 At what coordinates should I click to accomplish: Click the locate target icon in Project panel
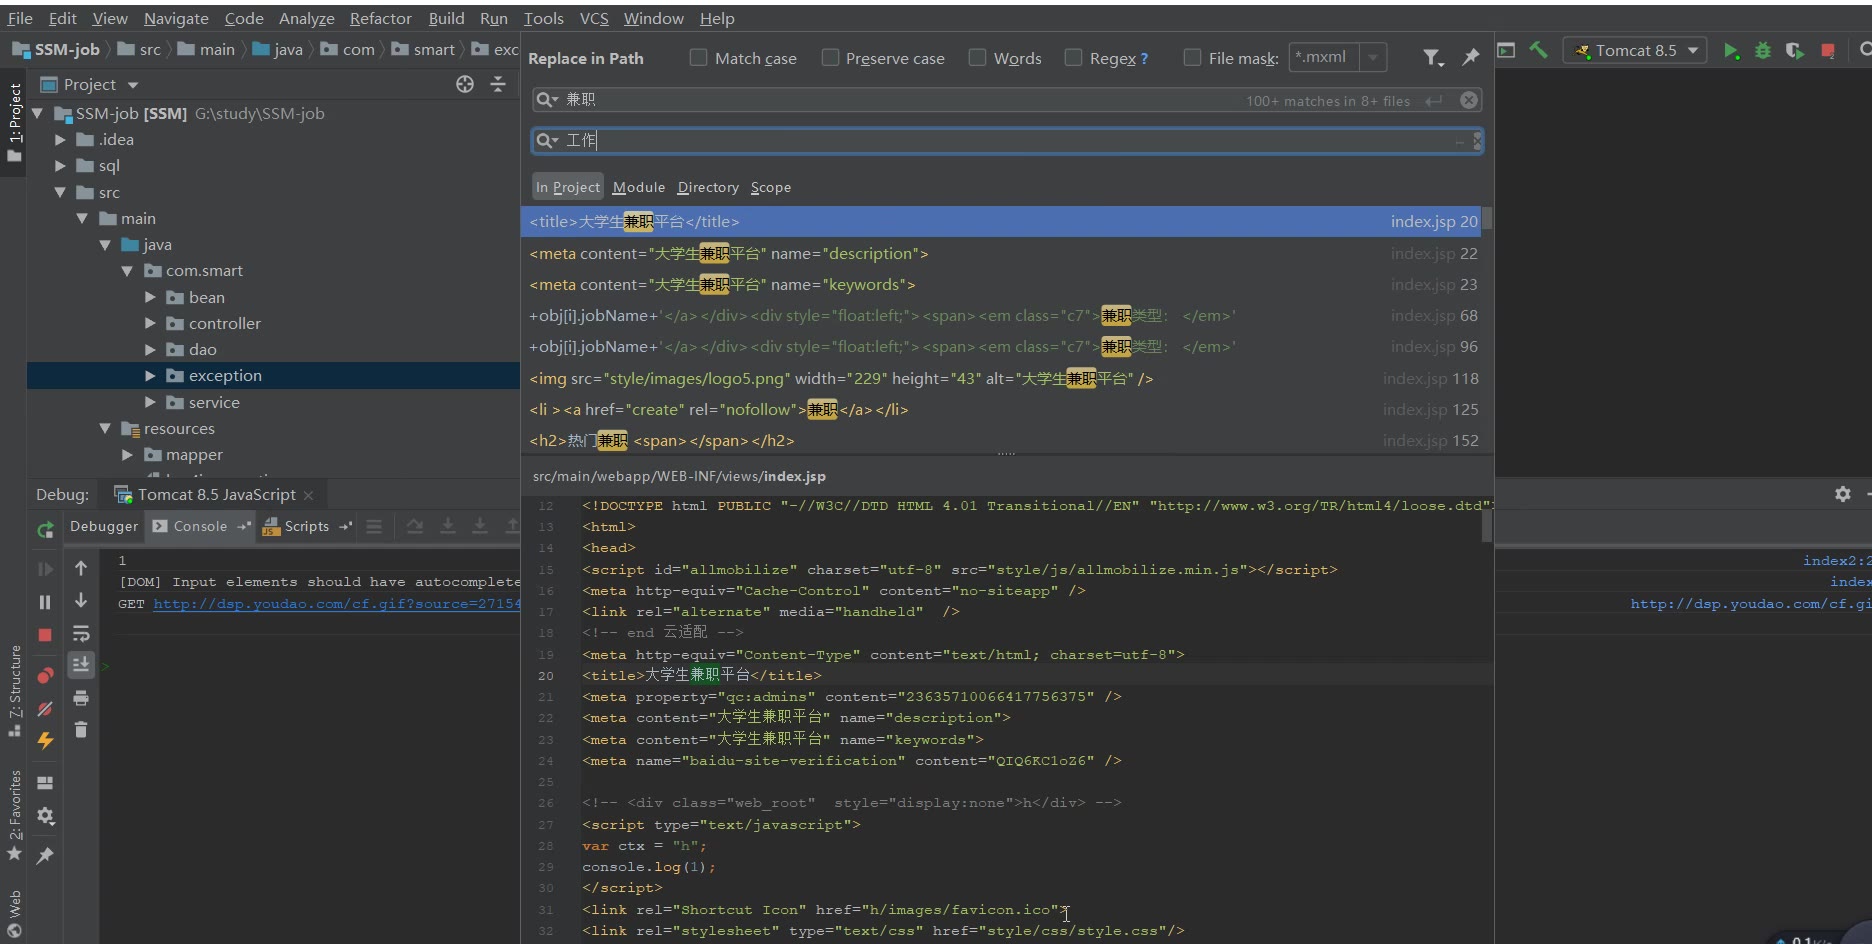pos(465,84)
